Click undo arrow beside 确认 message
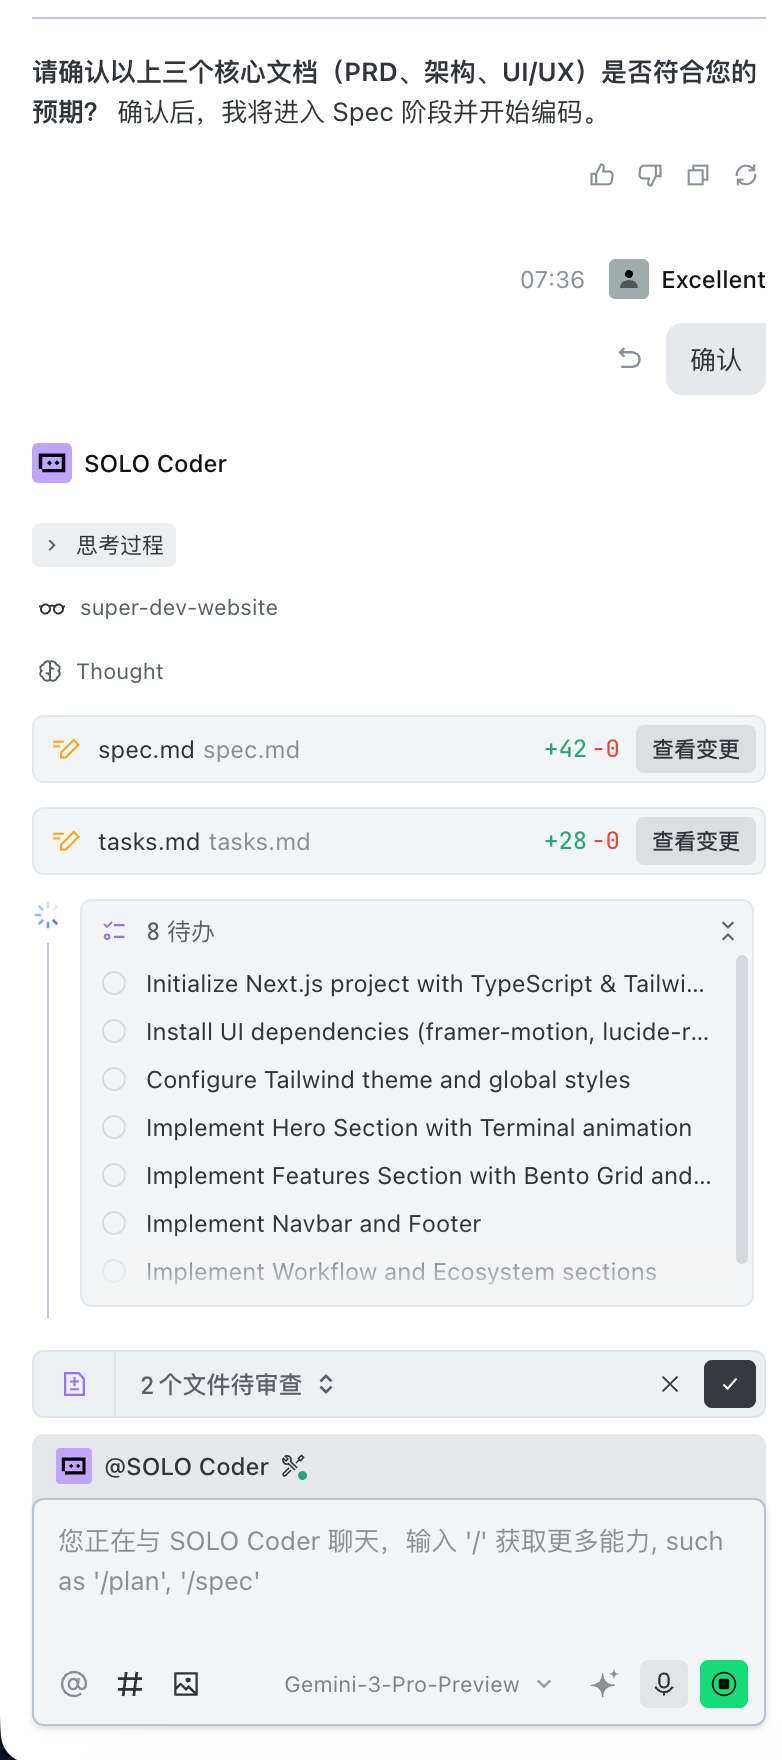Viewport: 782px width, 1760px height. (x=629, y=358)
